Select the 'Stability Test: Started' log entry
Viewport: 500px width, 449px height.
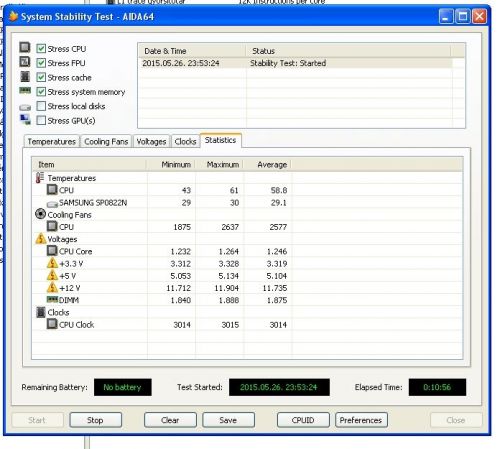[288, 63]
